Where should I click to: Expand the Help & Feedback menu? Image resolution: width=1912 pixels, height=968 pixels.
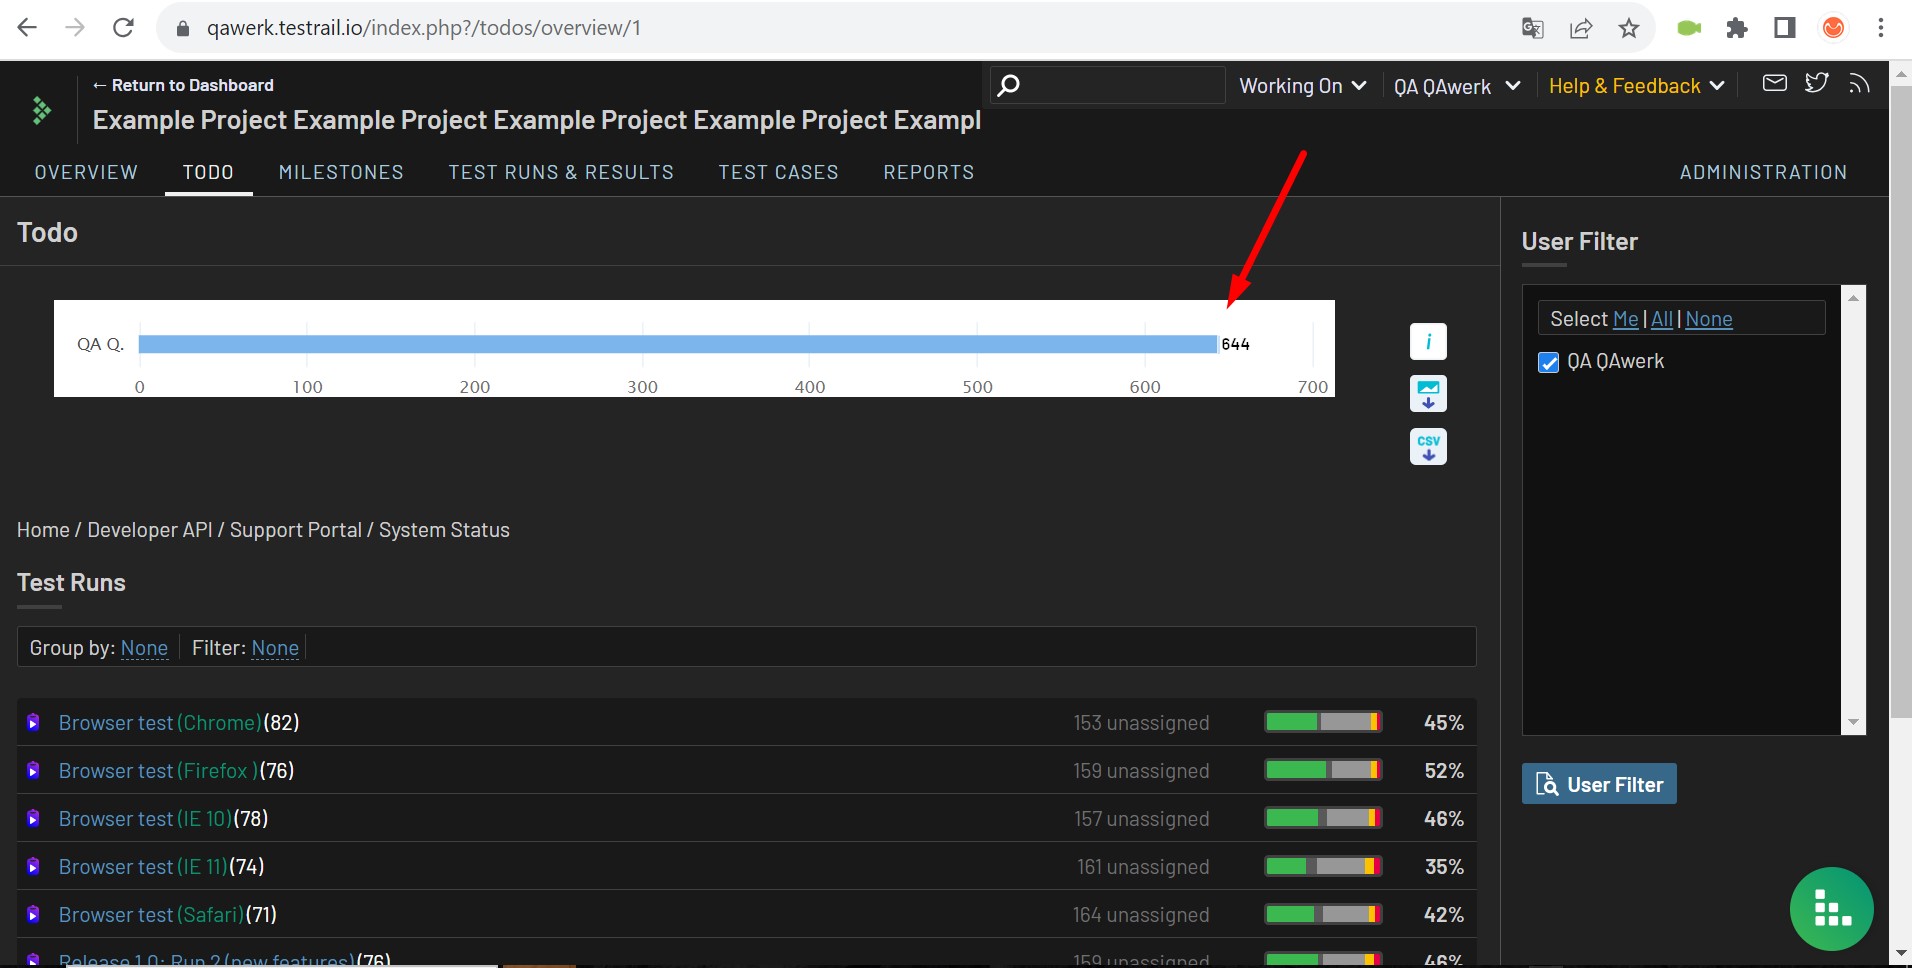1636,86
